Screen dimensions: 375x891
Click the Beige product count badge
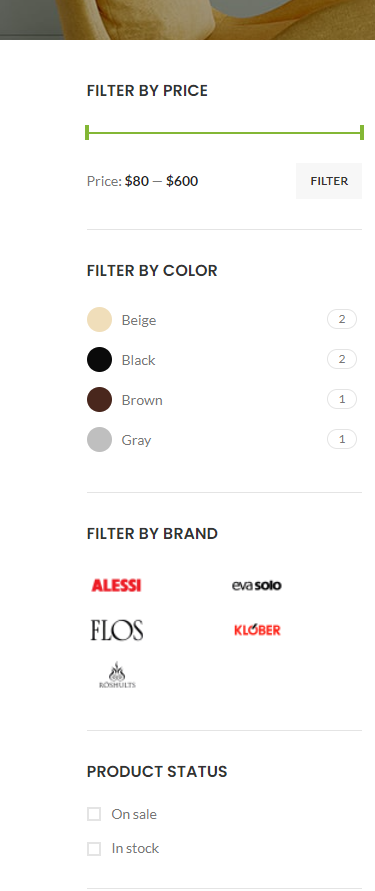[342, 319]
